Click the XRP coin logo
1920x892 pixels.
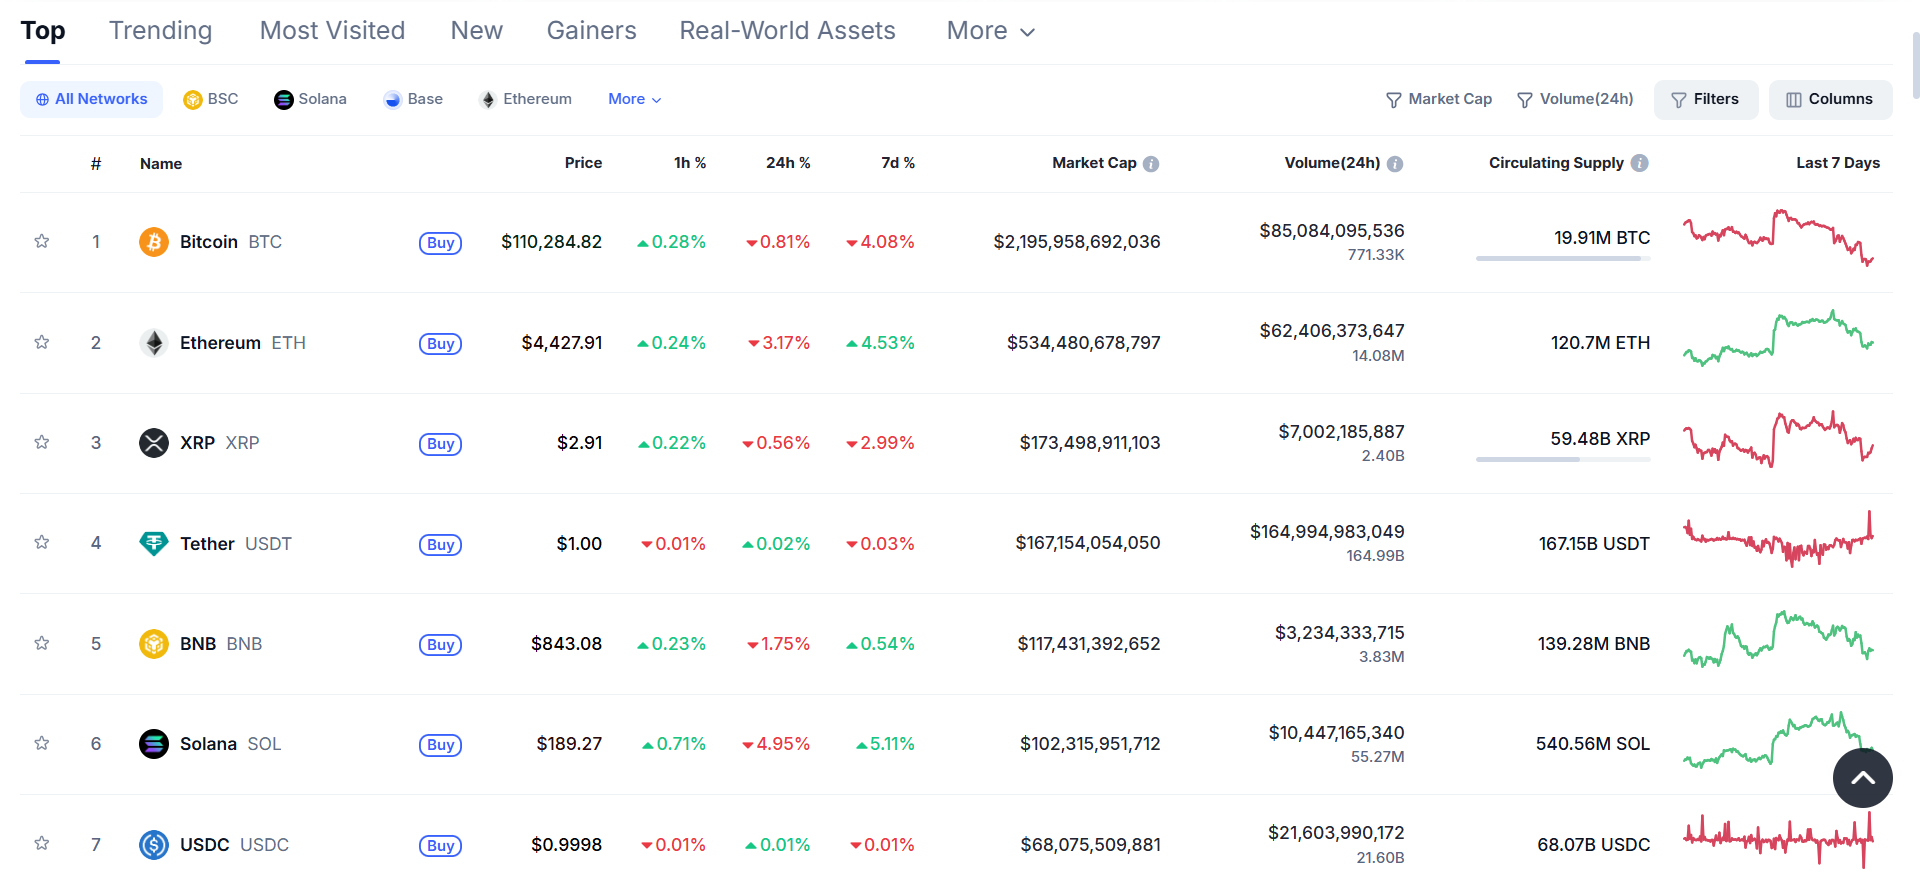click(153, 443)
